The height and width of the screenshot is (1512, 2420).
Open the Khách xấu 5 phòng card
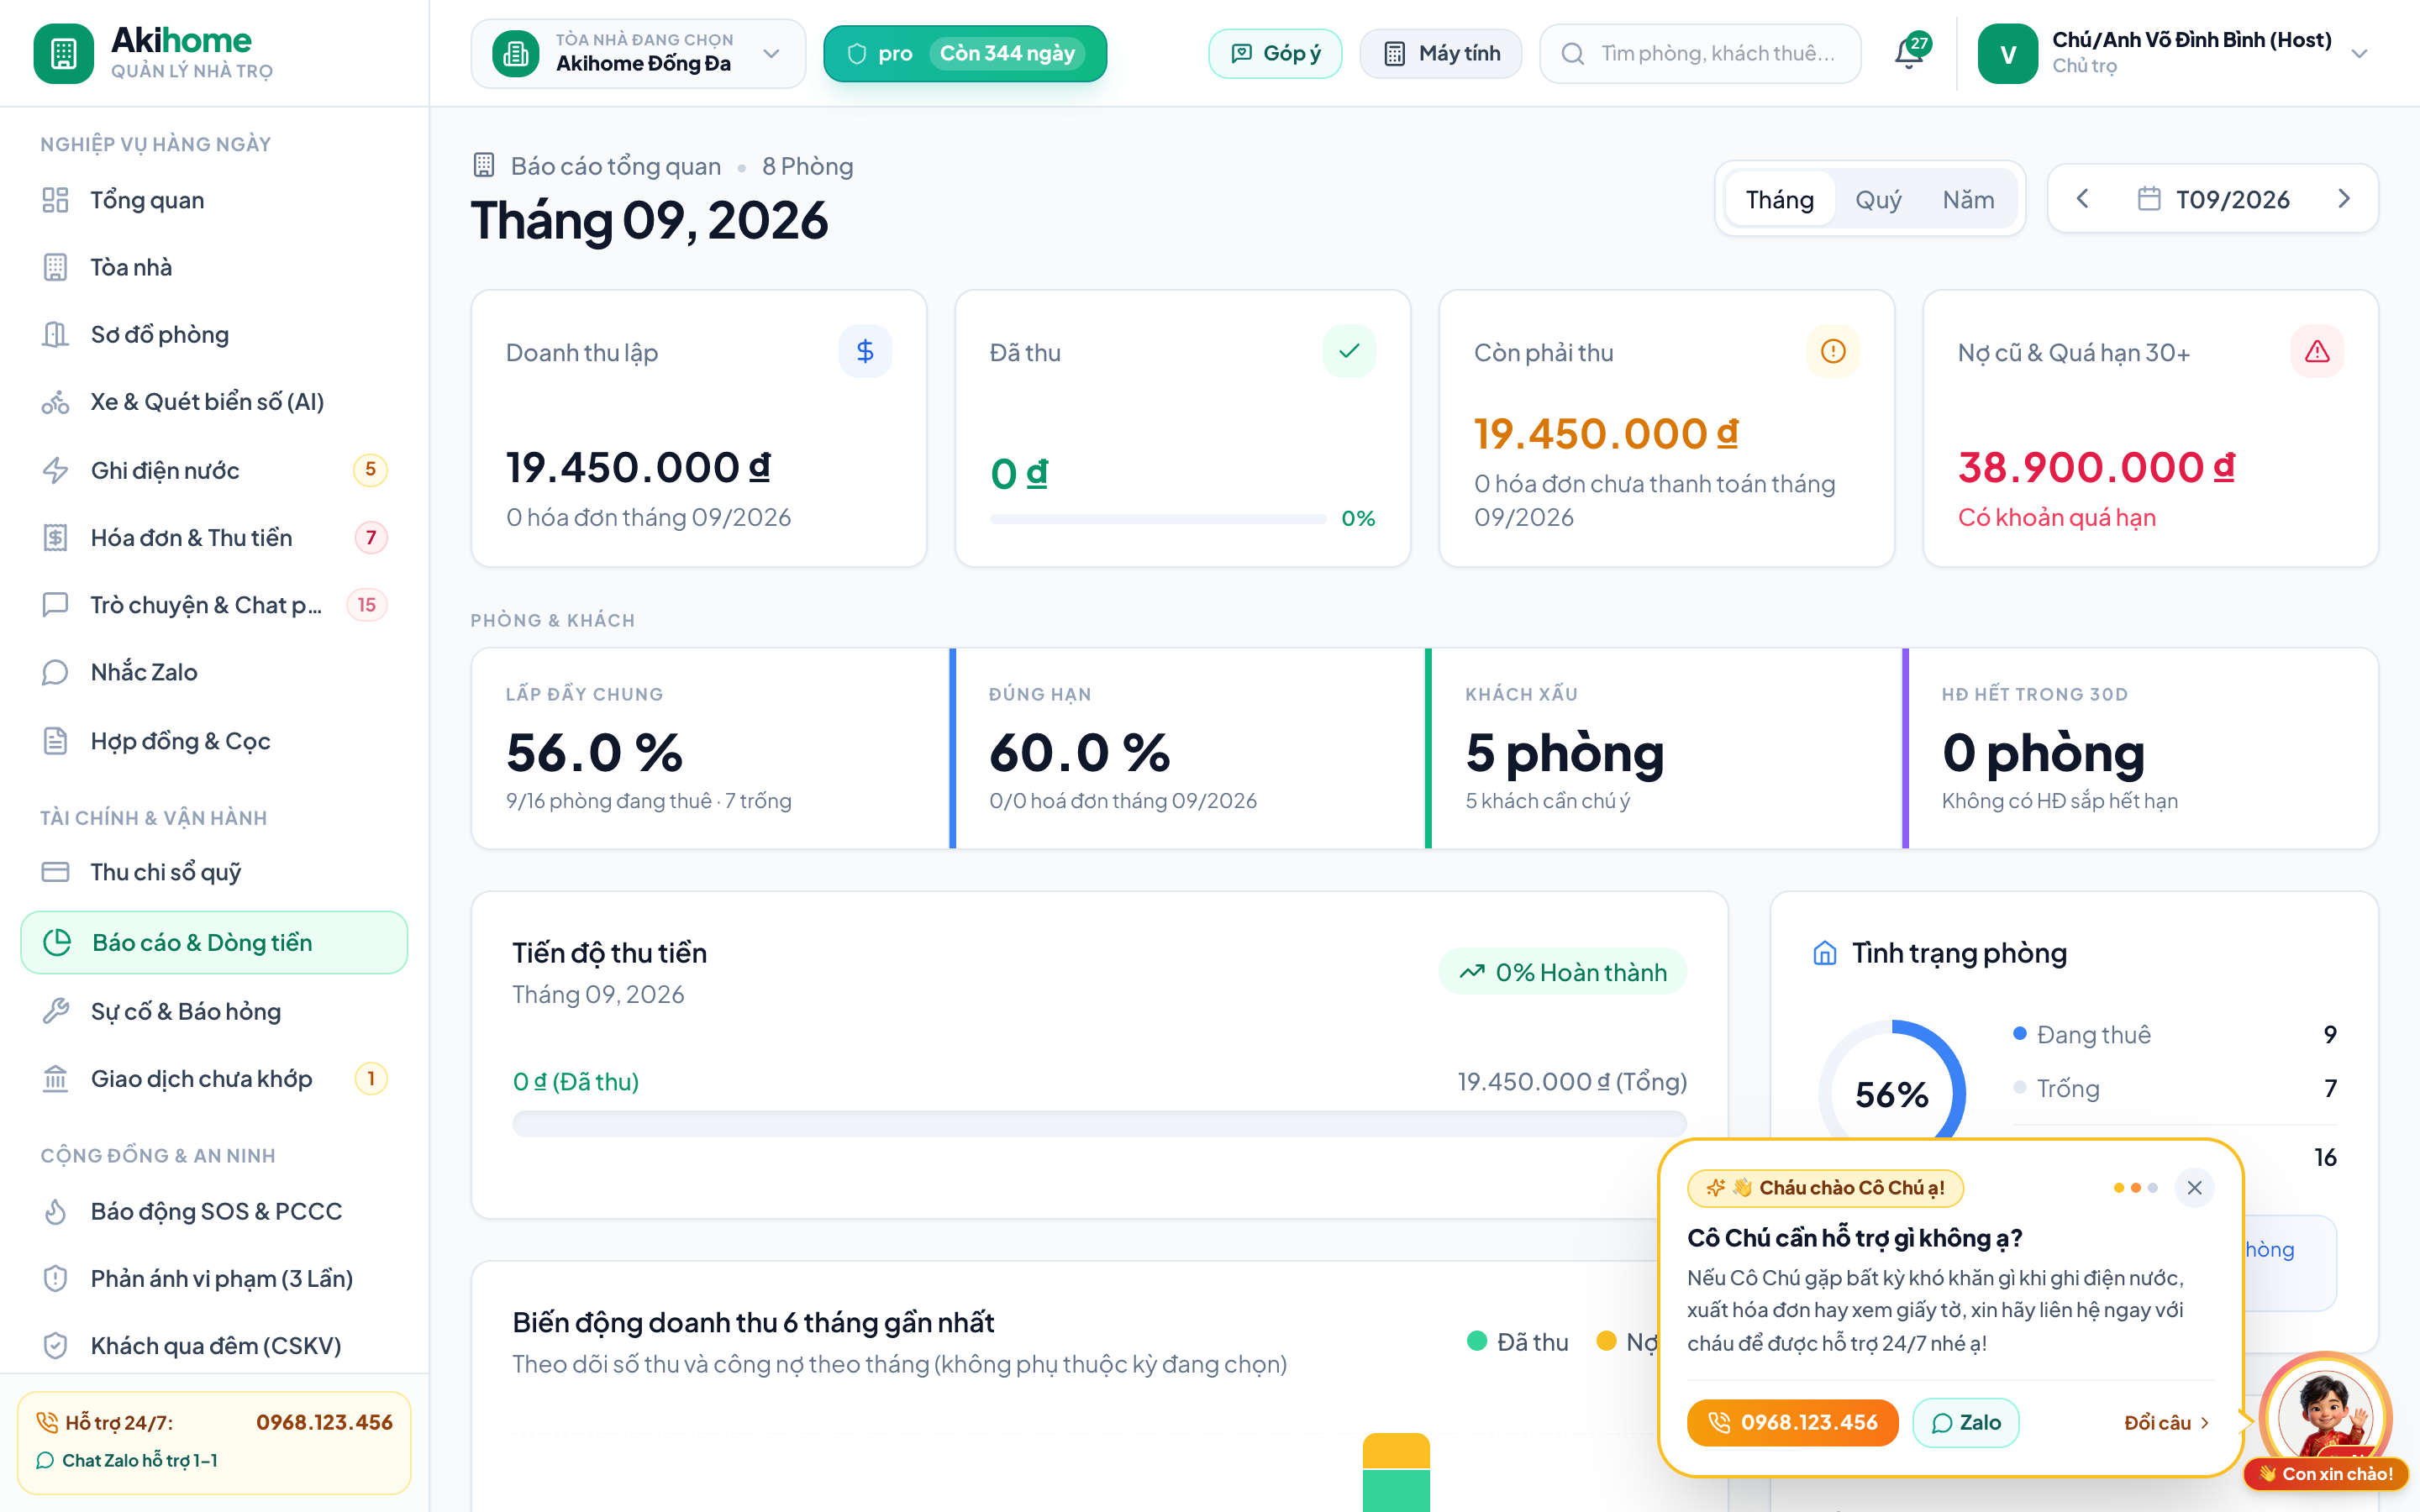tap(1663, 748)
